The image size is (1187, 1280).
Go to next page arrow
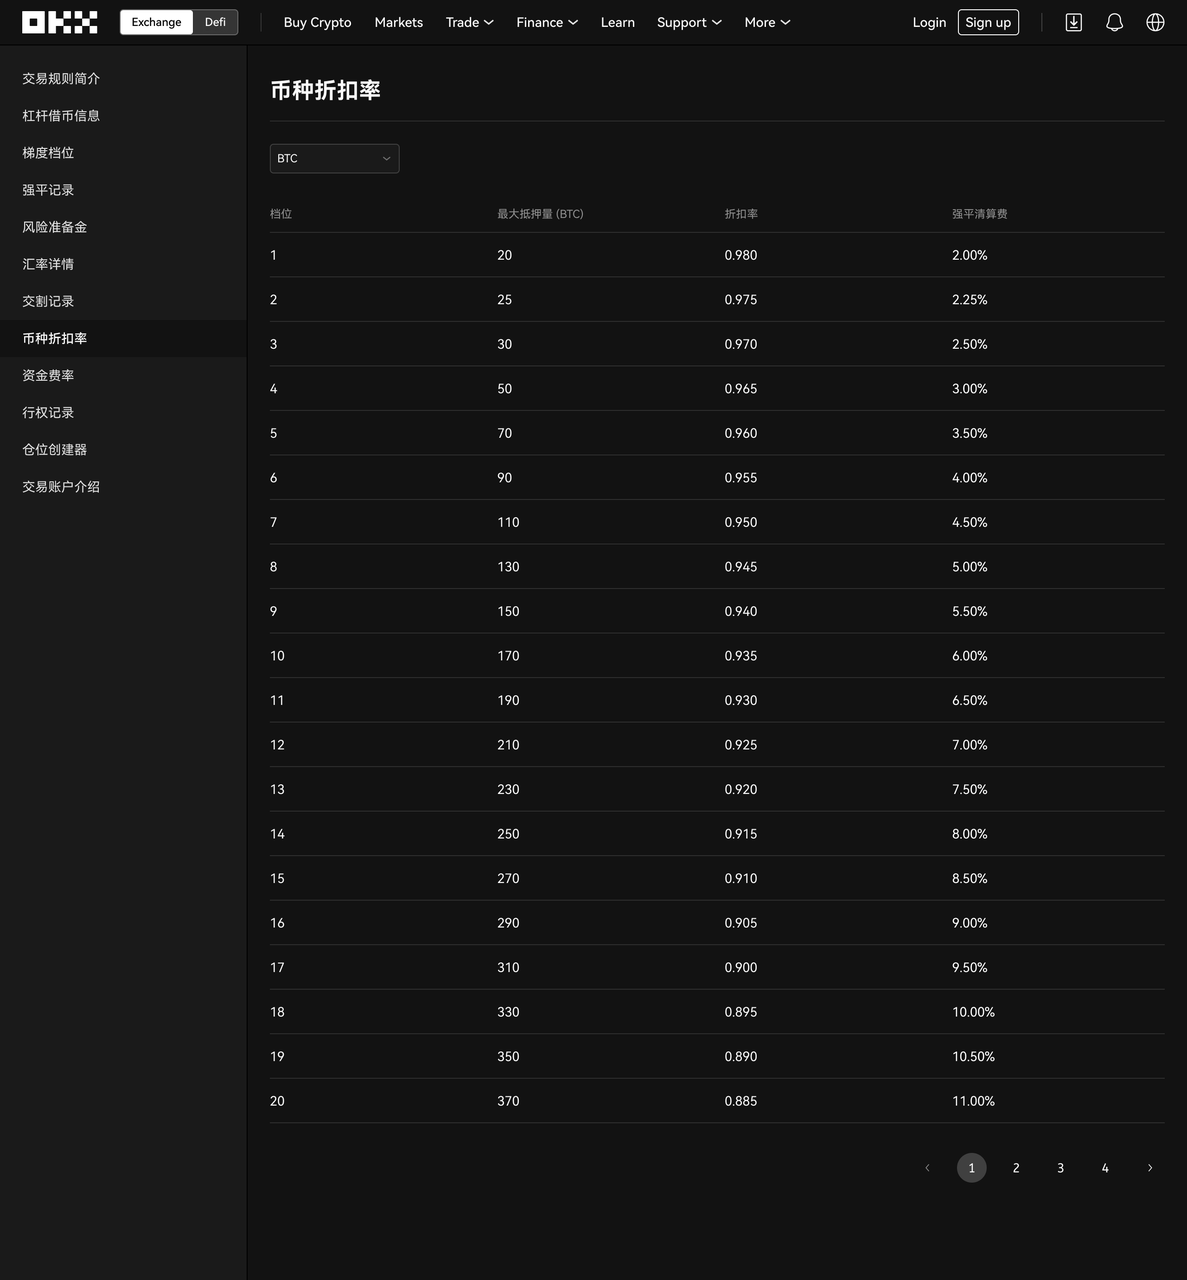1149,1168
